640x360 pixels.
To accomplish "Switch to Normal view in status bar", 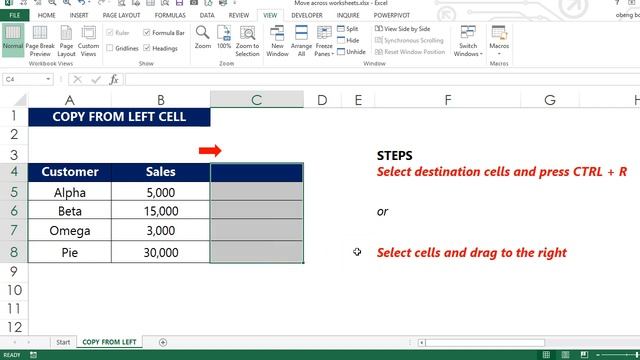I will (x=546, y=355).
